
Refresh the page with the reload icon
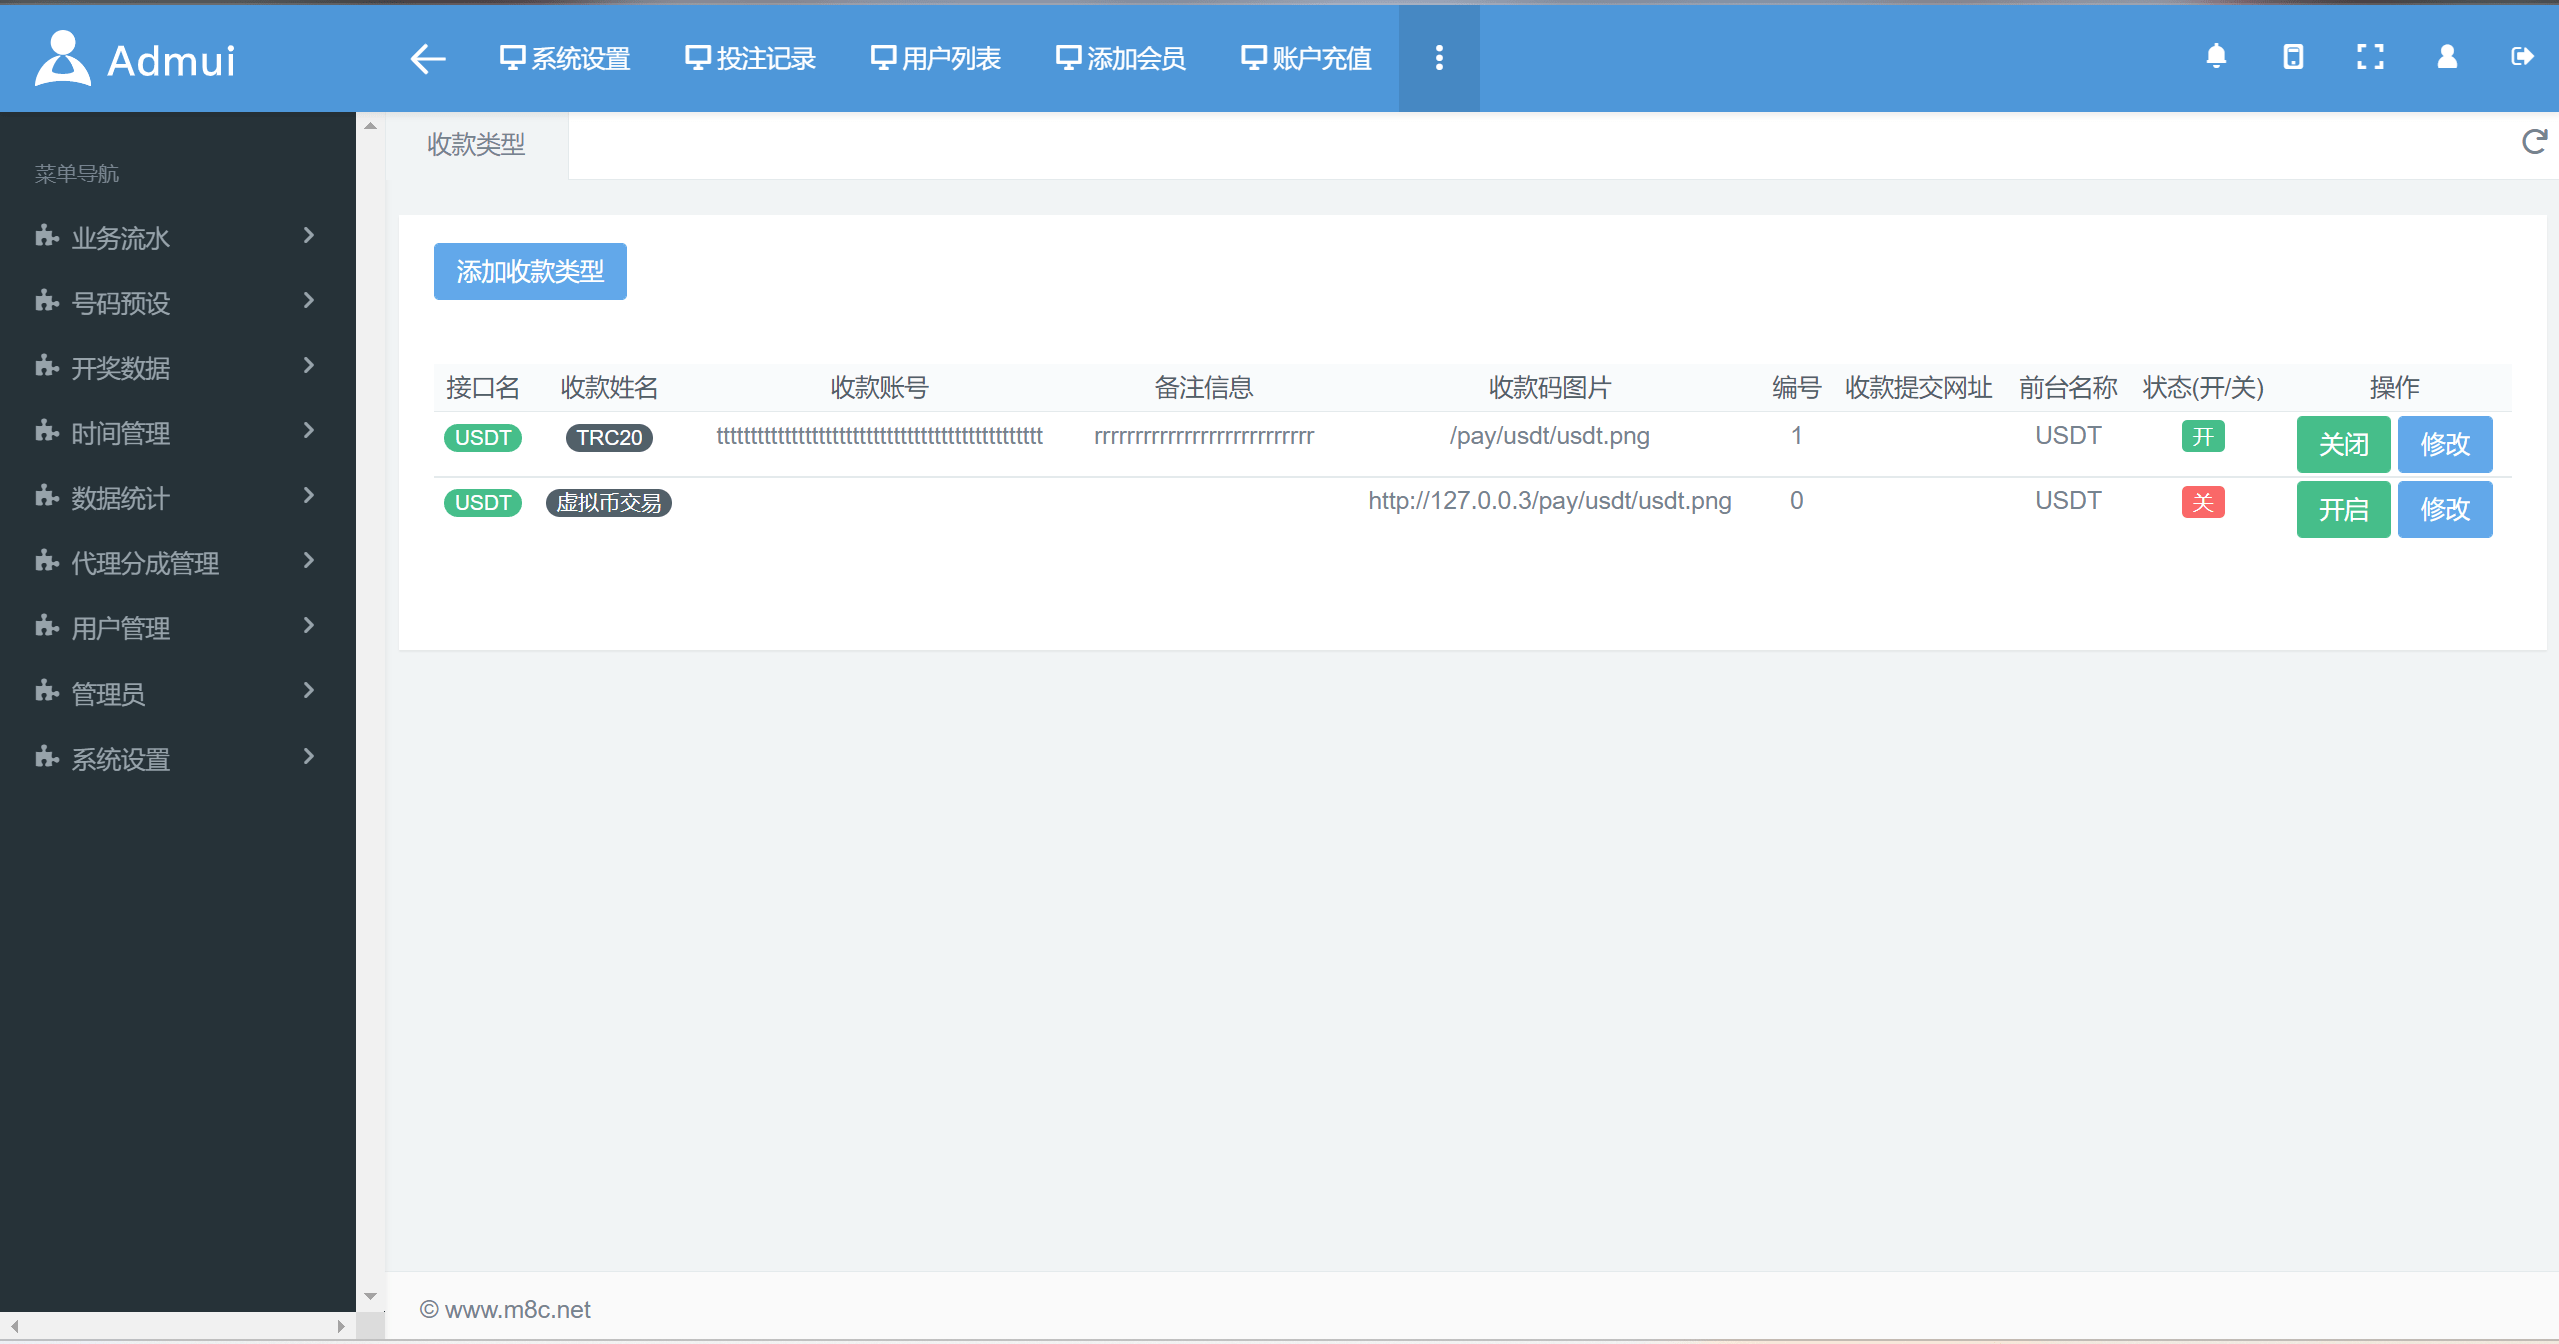[2533, 143]
